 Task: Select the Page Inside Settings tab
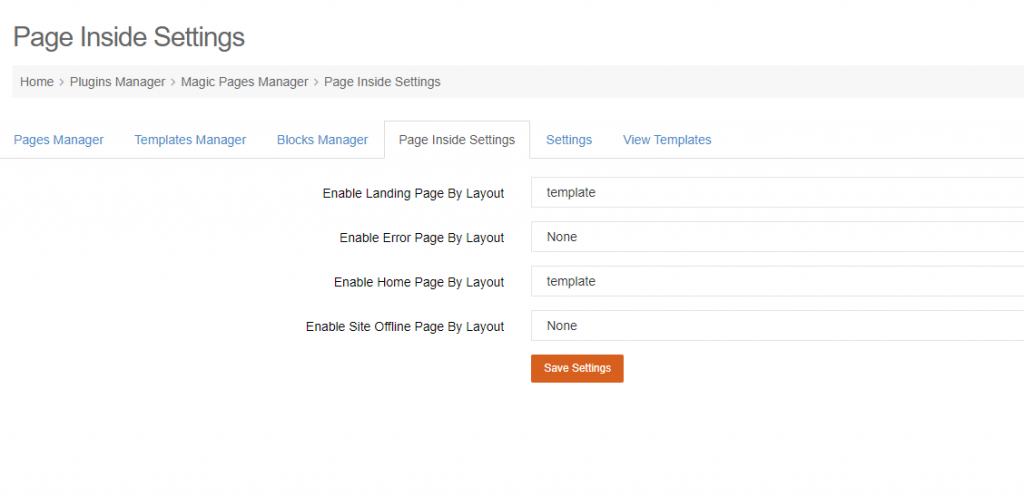456,140
